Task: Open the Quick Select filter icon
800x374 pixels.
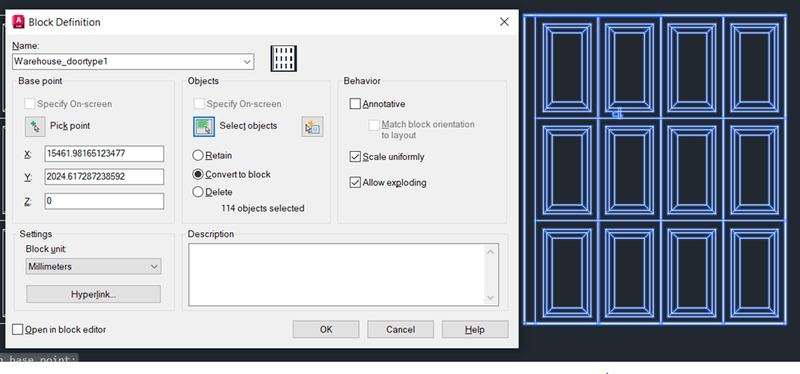Action: [312, 127]
